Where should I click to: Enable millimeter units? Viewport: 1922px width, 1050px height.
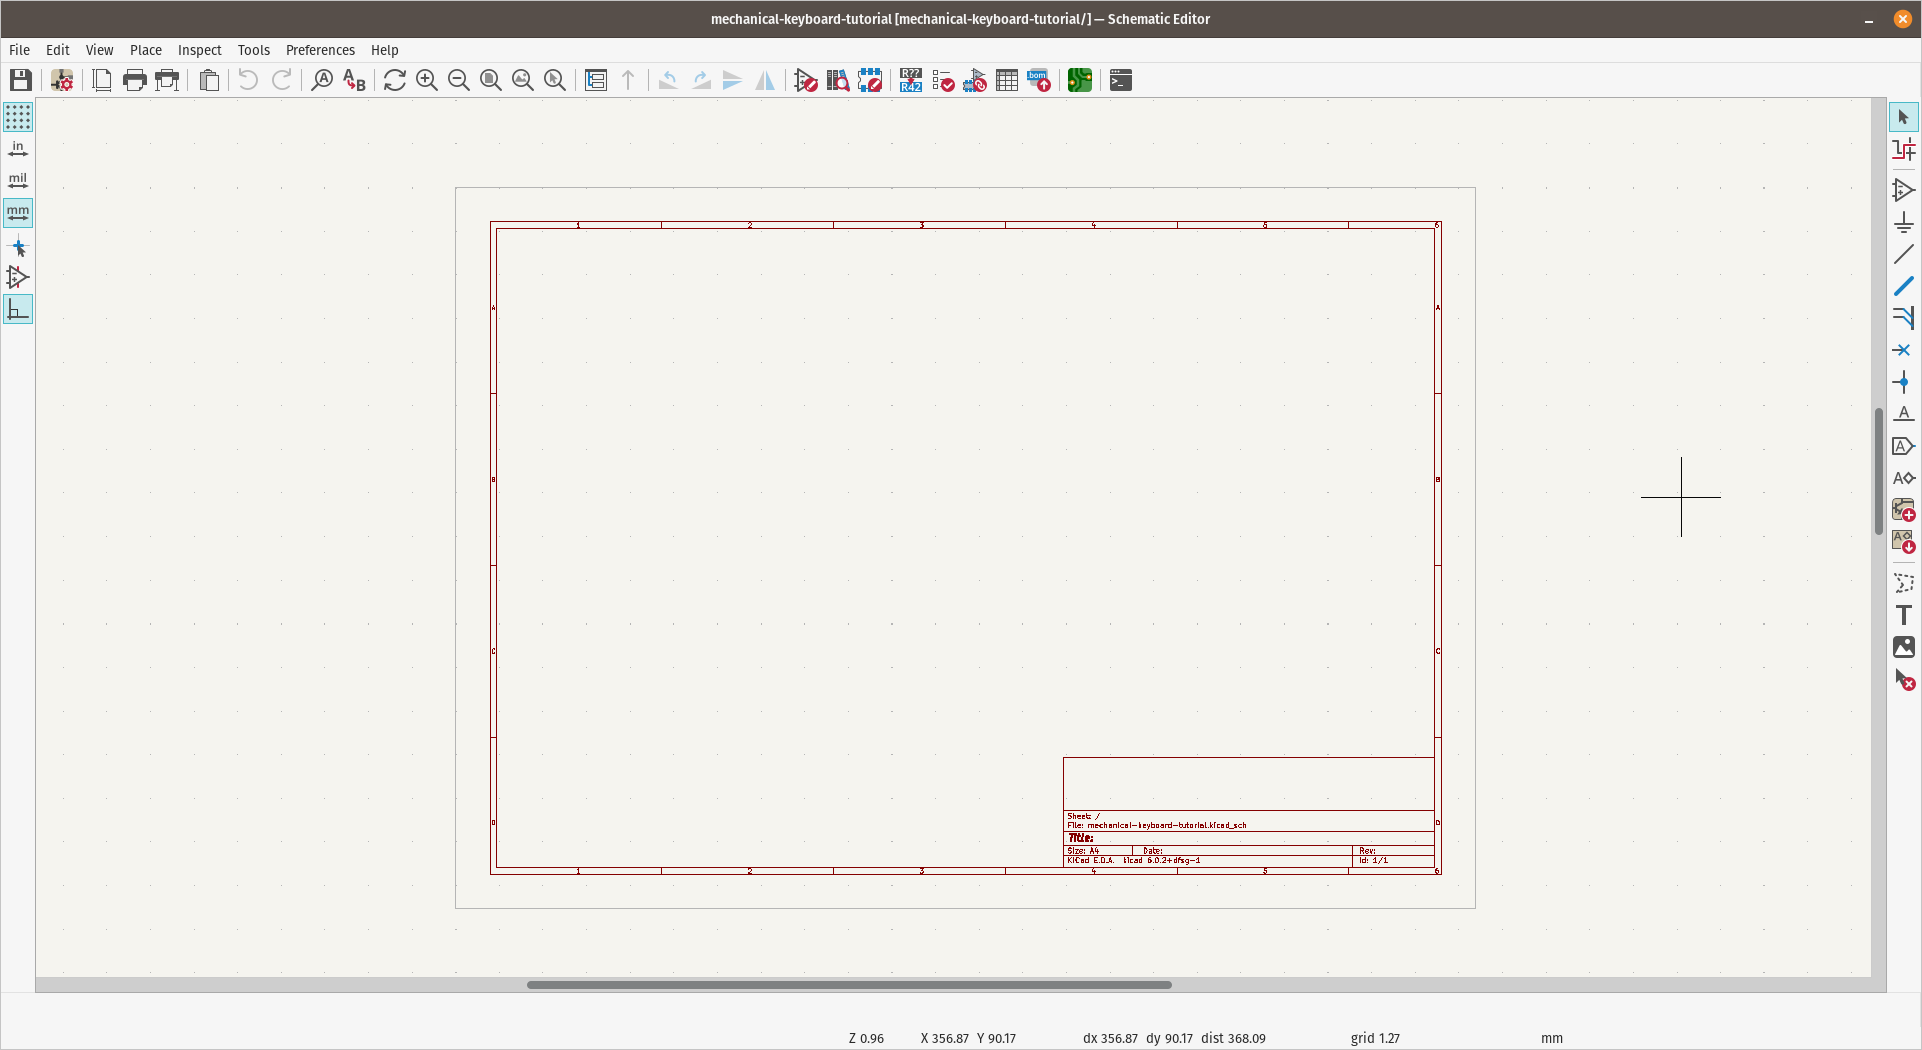[x=18, y=212]
